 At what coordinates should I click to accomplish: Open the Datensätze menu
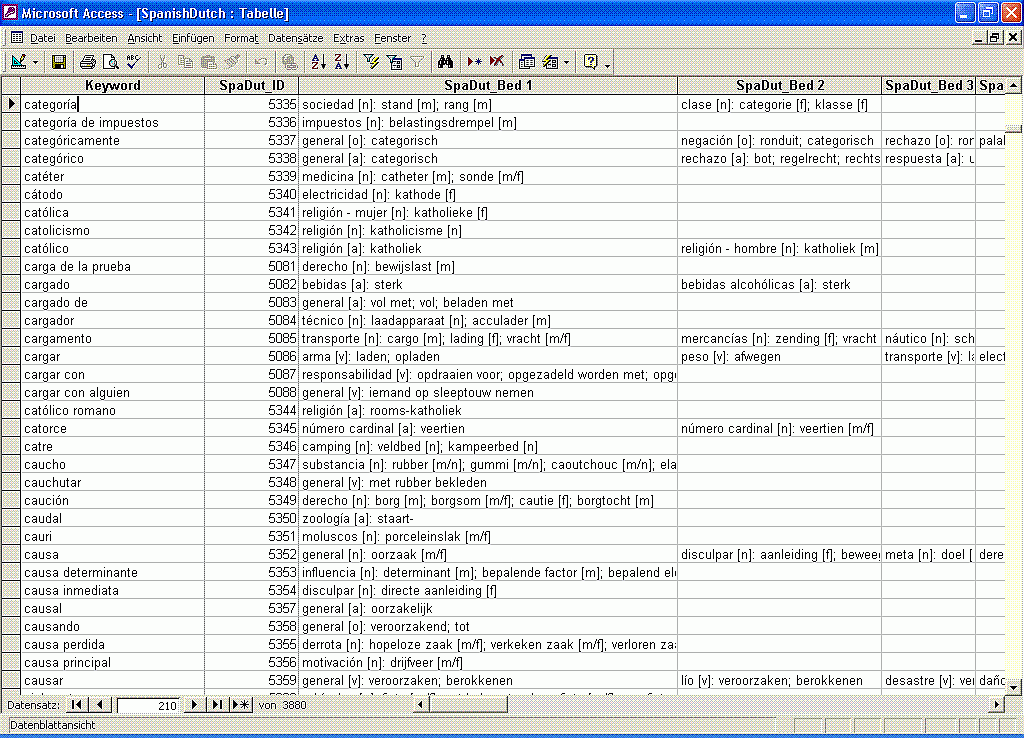295,39
